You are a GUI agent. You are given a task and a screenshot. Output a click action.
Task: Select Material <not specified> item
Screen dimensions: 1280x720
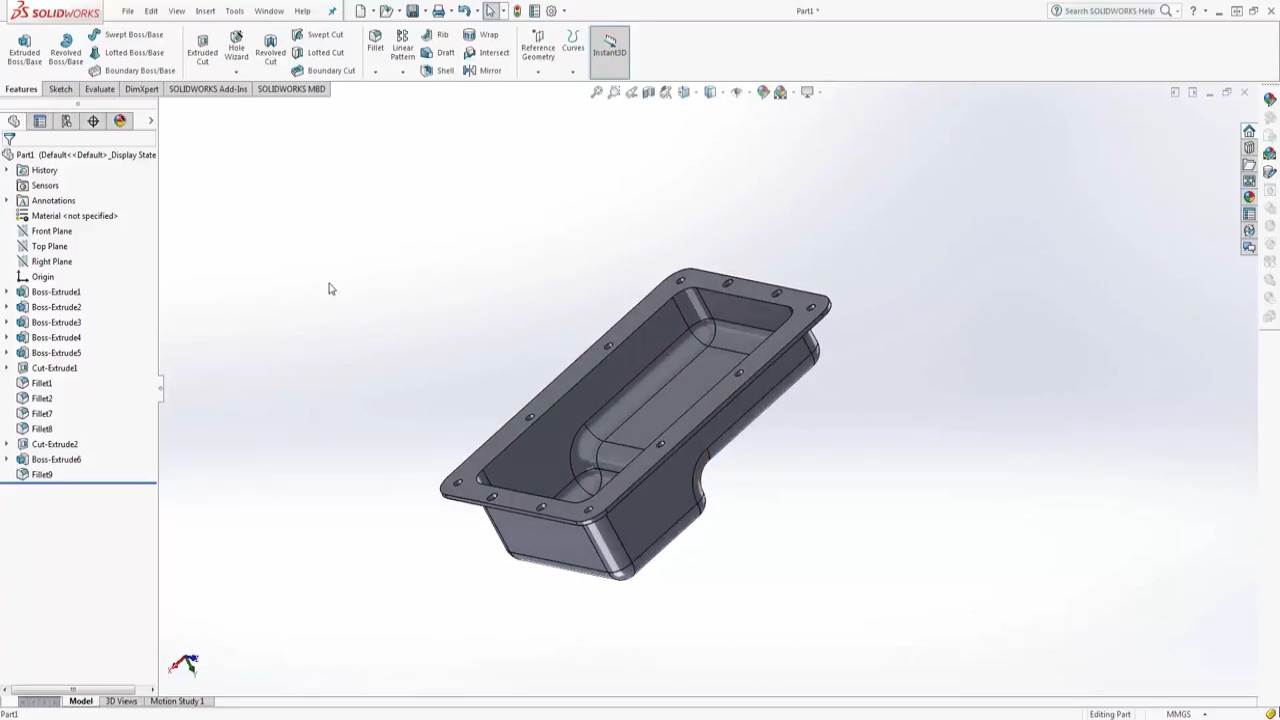coord(74,216)
